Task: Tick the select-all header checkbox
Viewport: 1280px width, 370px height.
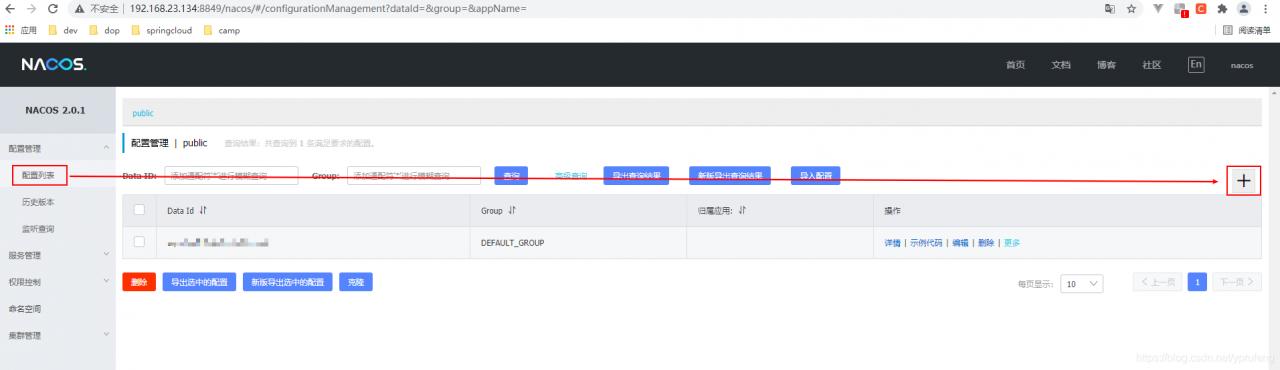Action: [139, 210]
